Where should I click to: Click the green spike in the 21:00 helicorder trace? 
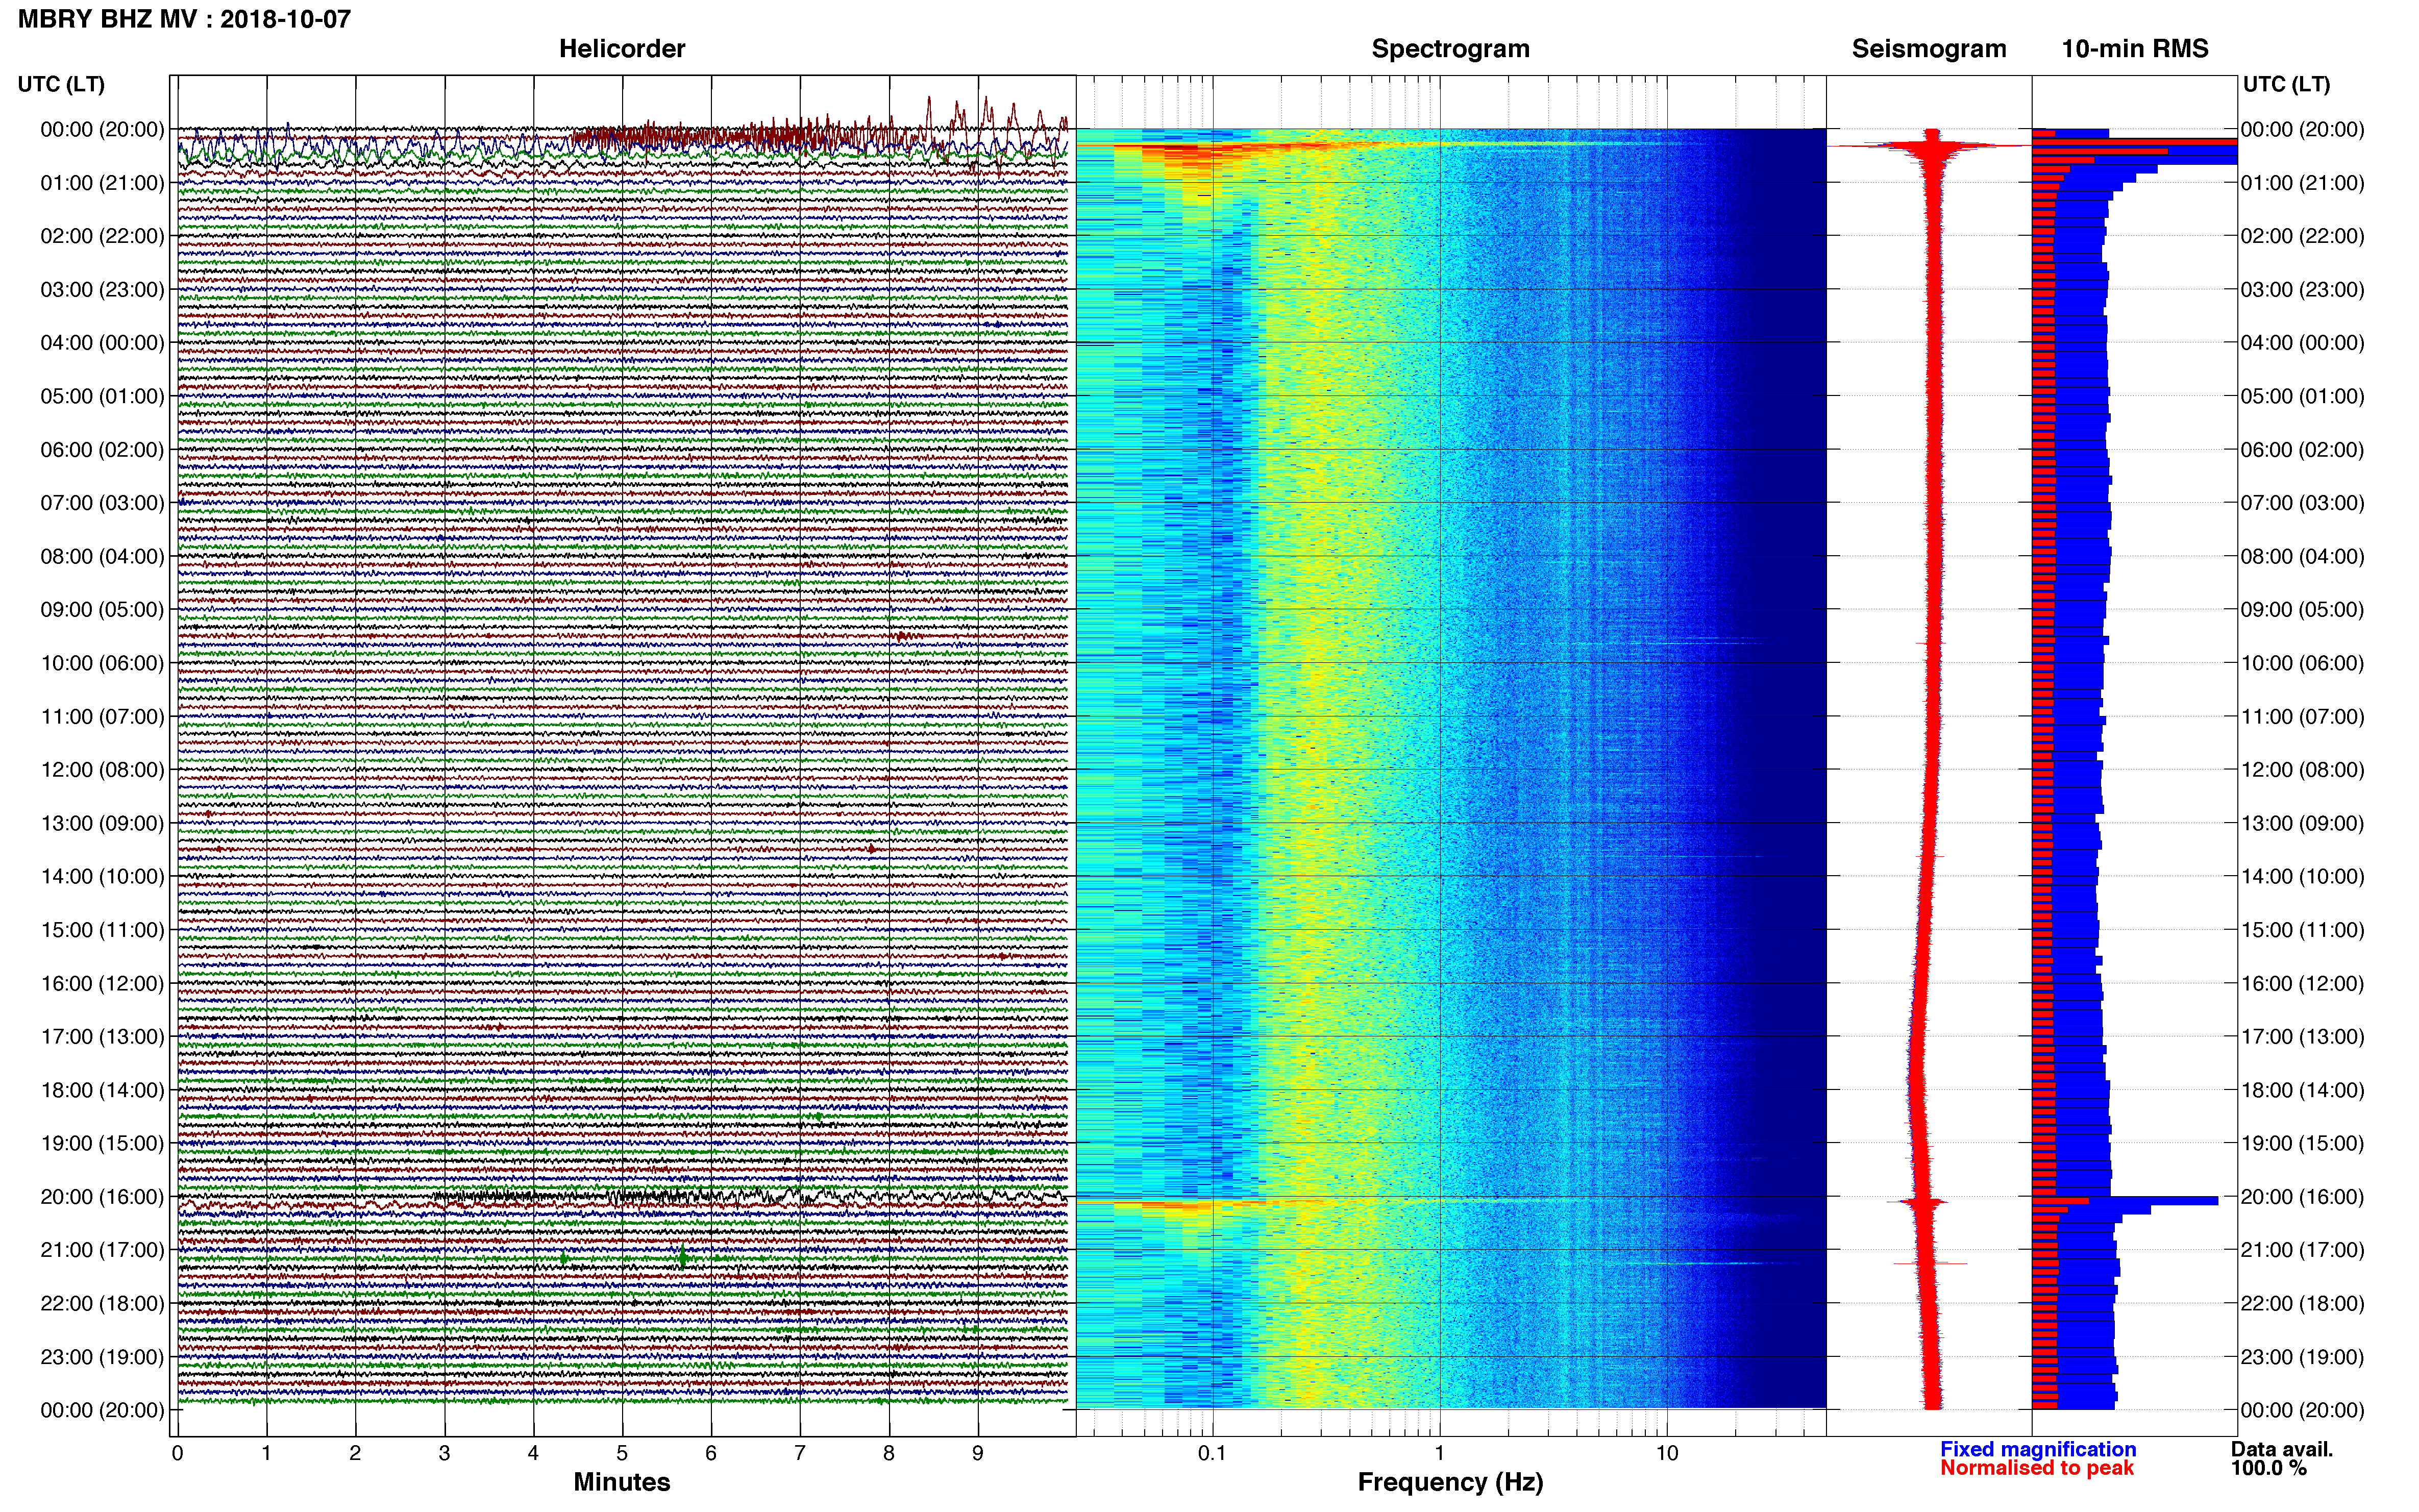[682, 1256]
